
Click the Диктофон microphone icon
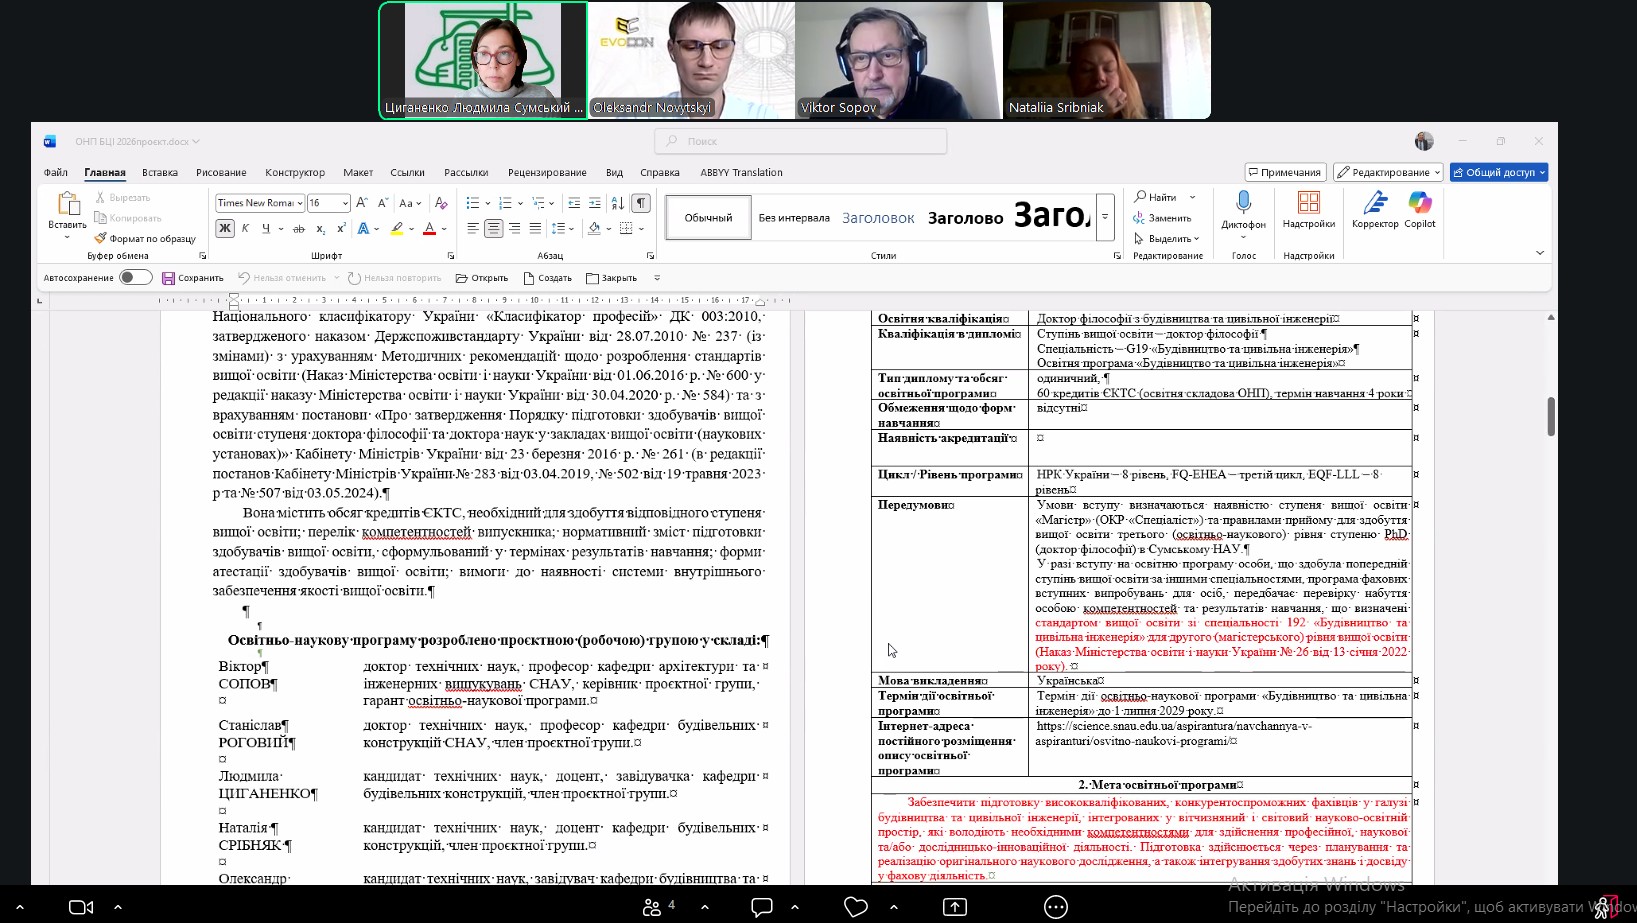(x=1243, y=203)
